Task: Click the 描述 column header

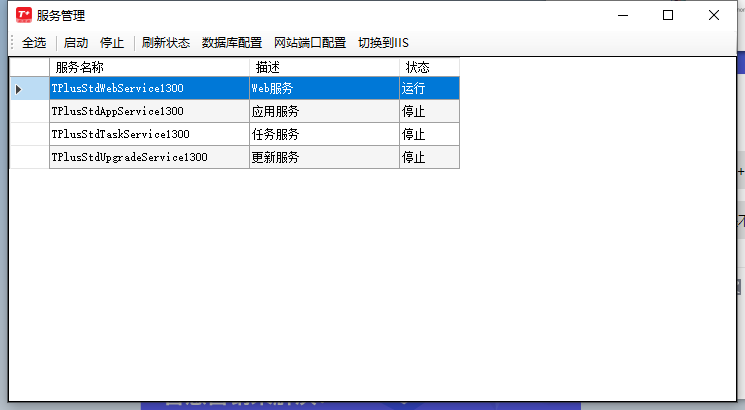Action: pyautogui.click(x=325, y=67)
